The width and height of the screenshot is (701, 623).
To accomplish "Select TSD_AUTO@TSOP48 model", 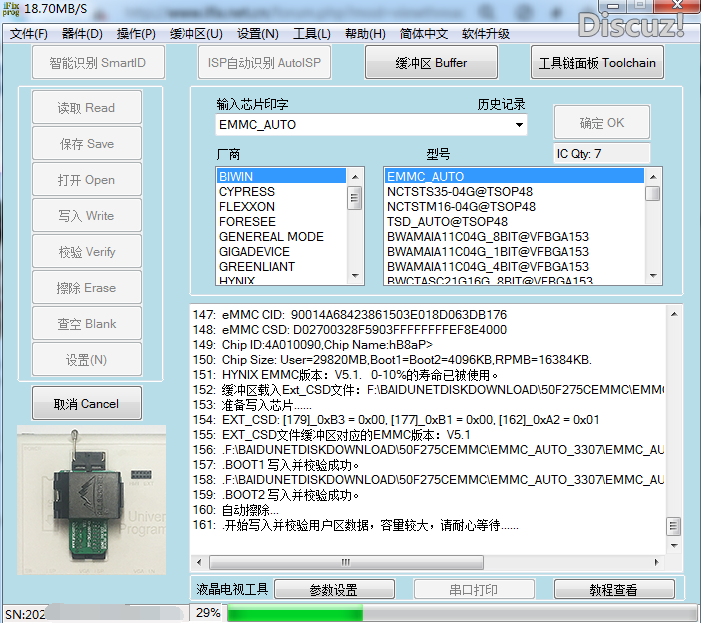I will (x=514, y=221).
